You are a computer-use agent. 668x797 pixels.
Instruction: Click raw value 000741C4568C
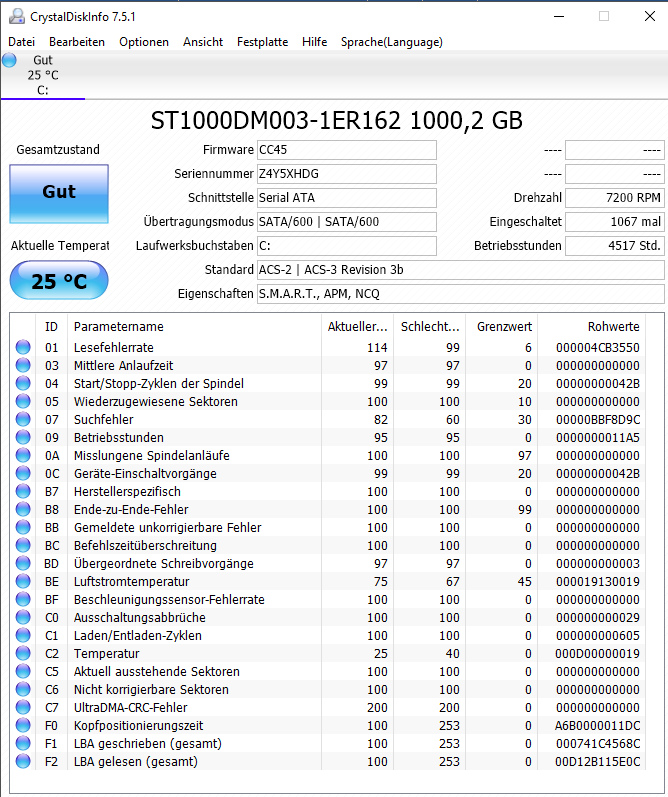coord(598,744)
